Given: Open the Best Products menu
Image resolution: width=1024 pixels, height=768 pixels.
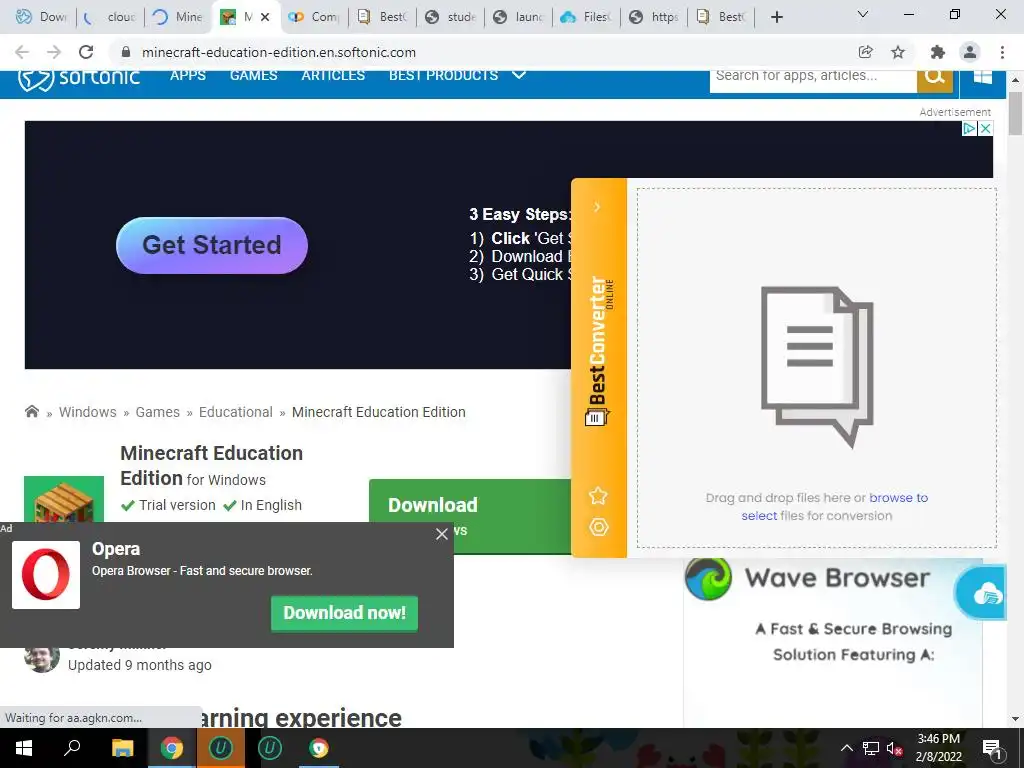Looking at the screenshot, I should (443, 75).
